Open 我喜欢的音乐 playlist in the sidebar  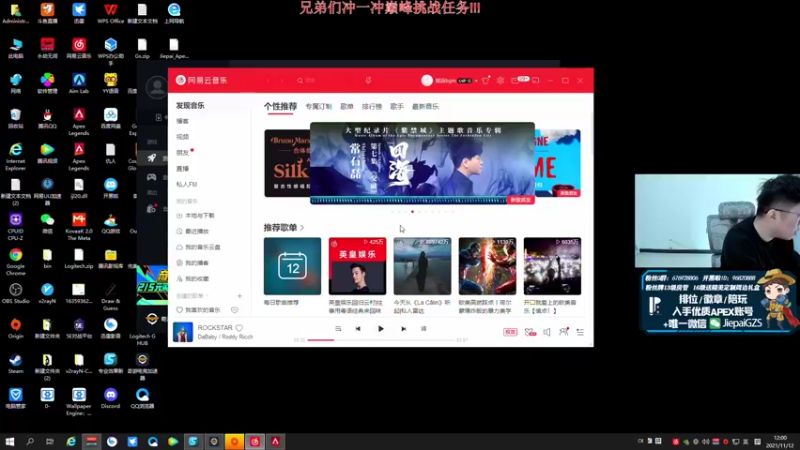(198, 310)
